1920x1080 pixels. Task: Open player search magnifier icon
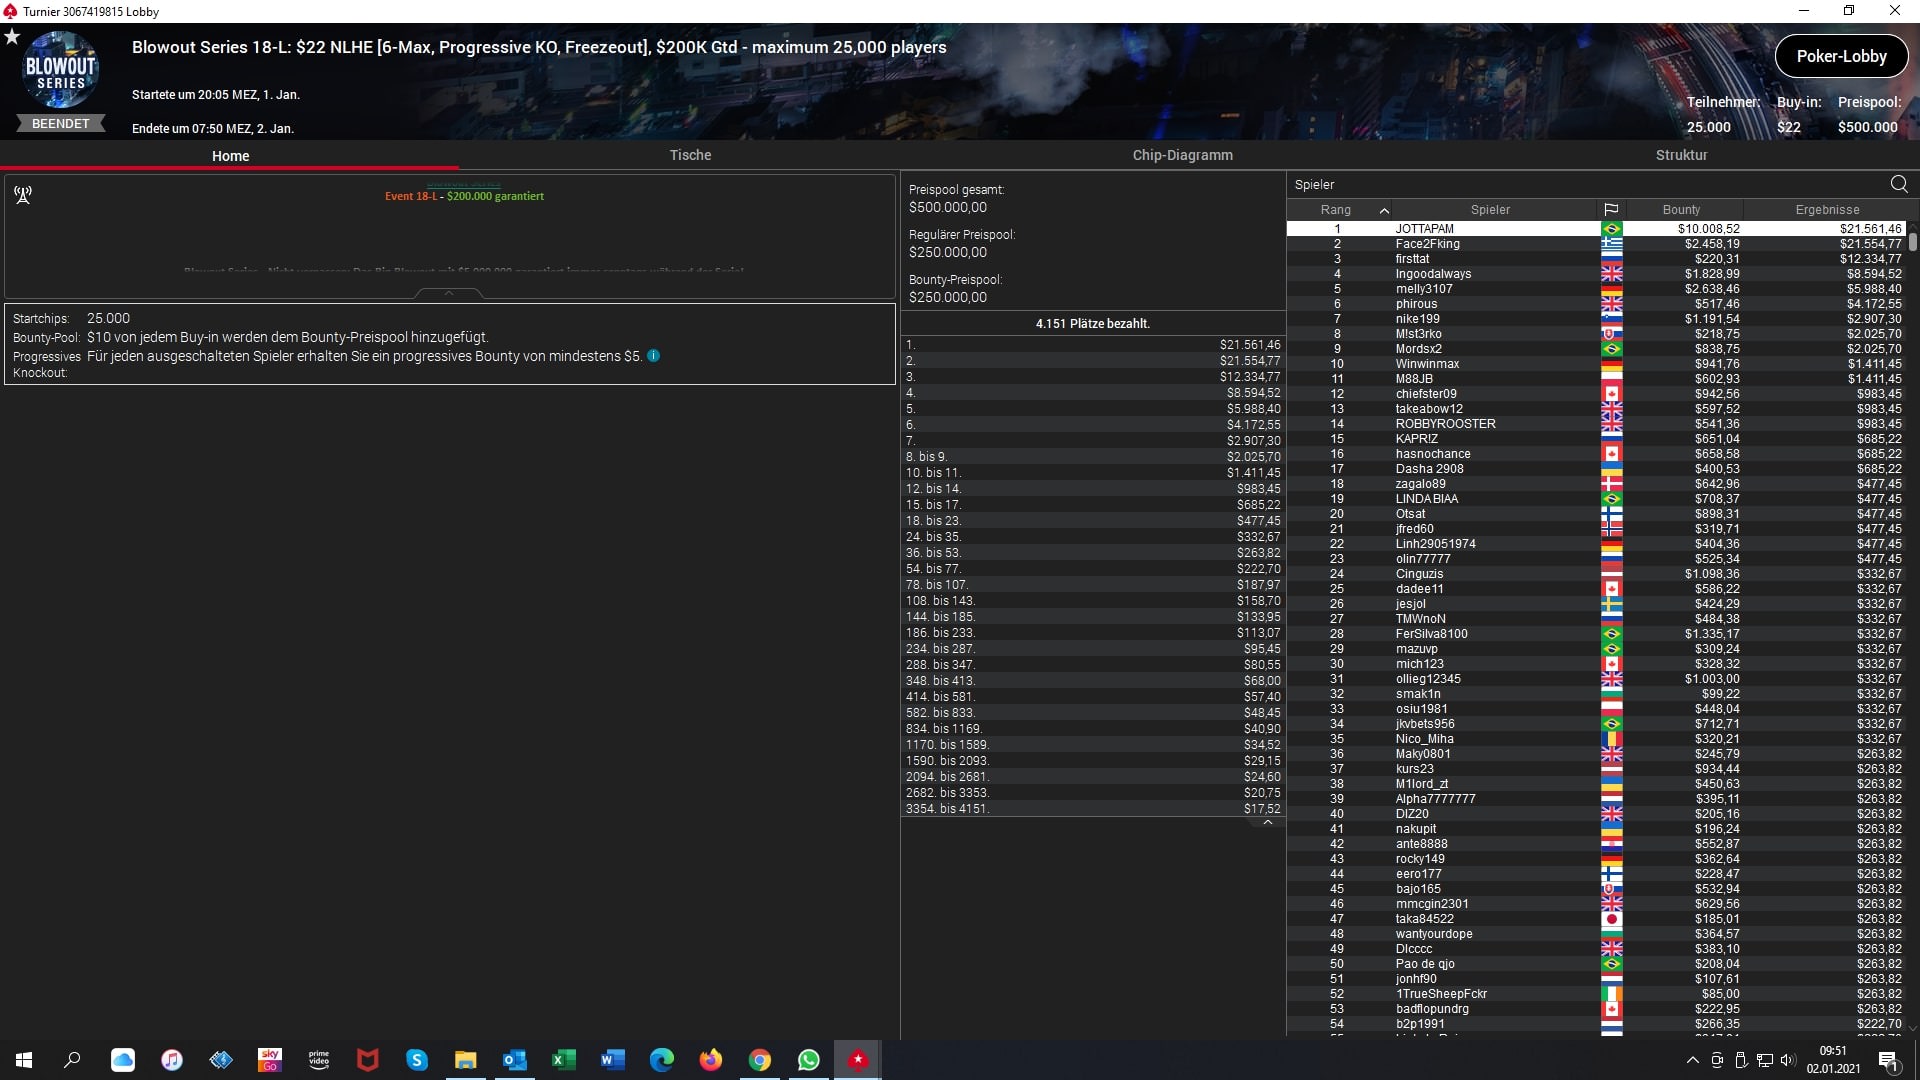[x=1899, y=184]
